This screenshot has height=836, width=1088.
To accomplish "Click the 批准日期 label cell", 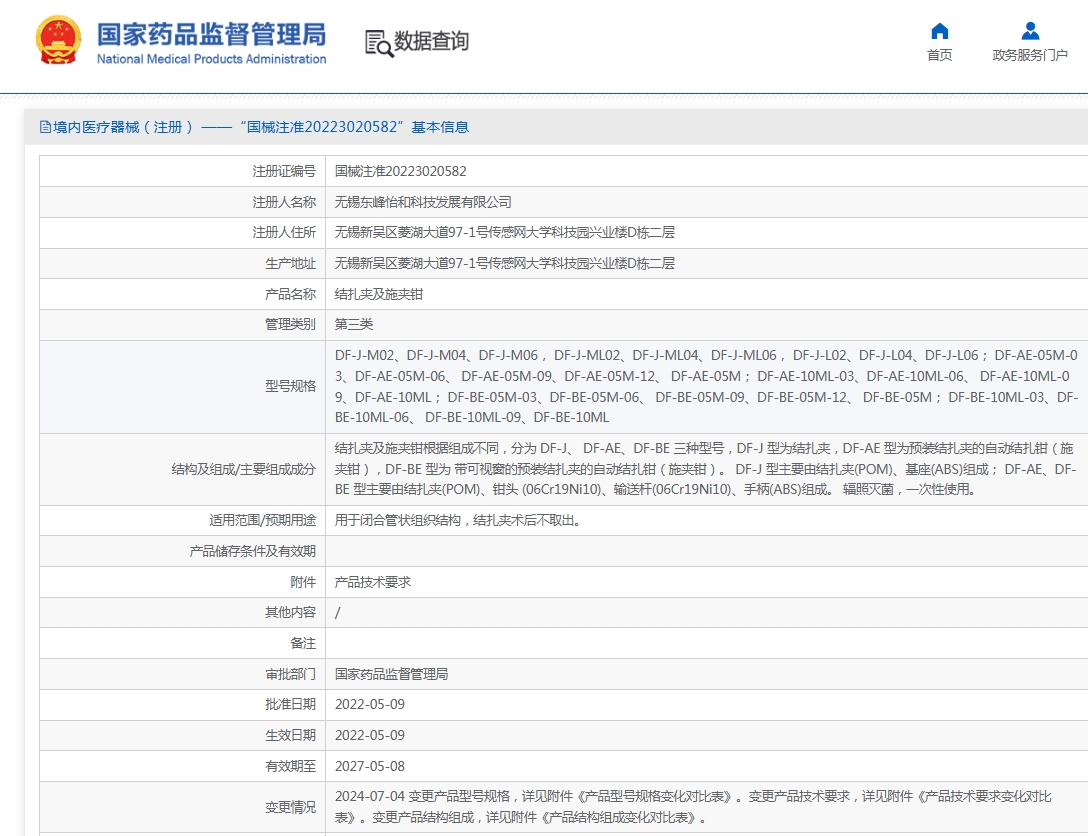I will coord(182,704).
